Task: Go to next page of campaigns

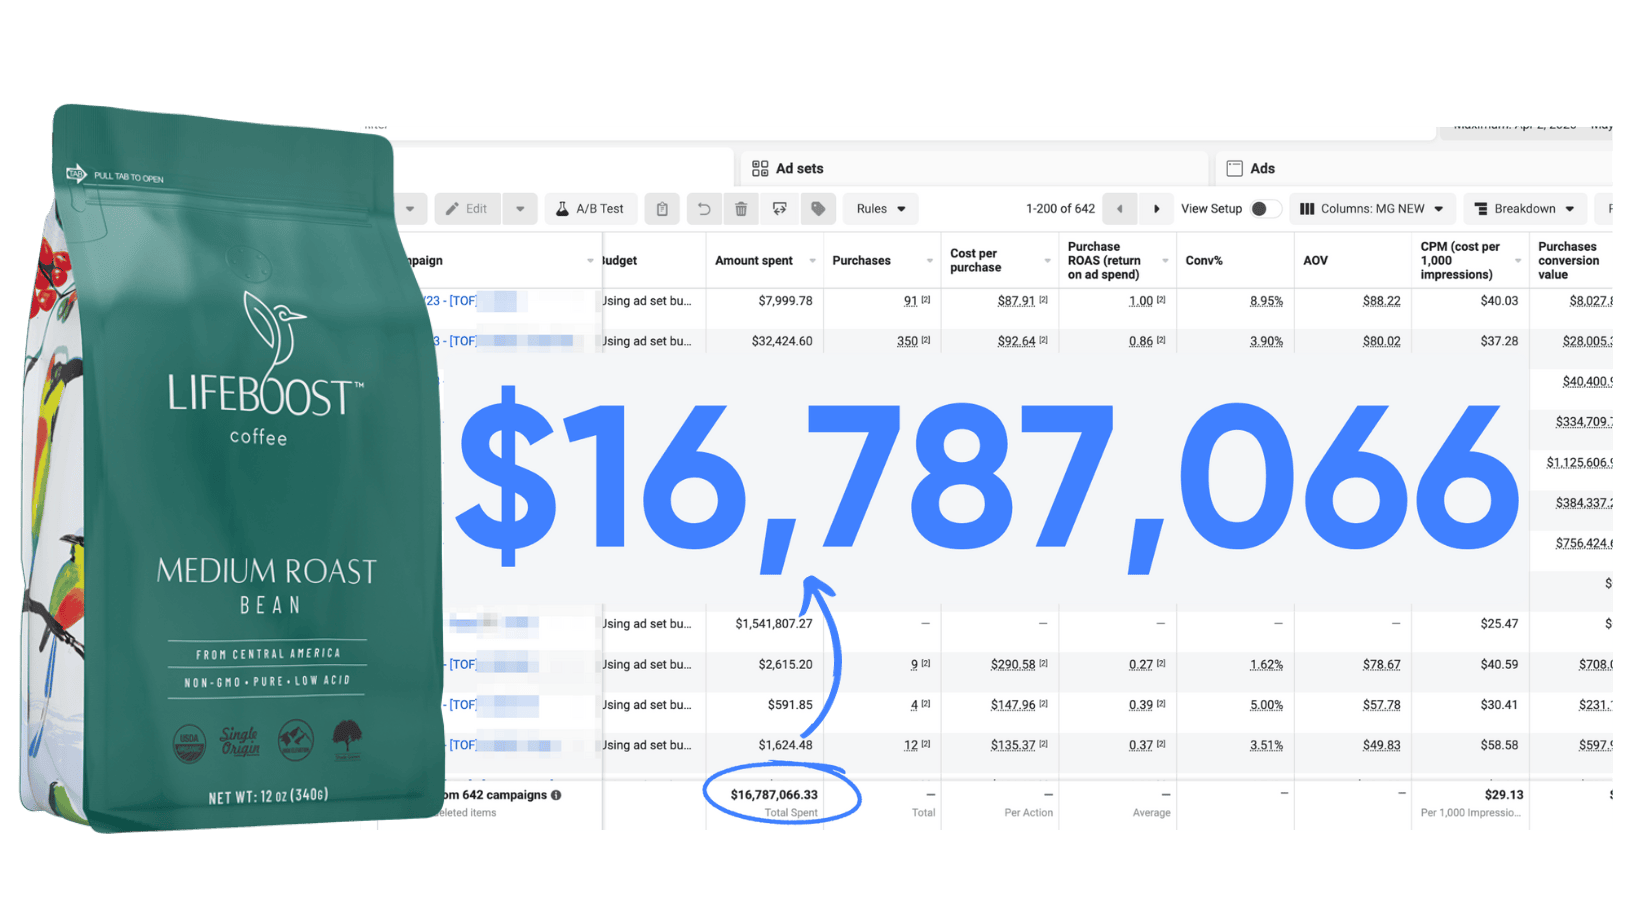Action: [1157, 209]
